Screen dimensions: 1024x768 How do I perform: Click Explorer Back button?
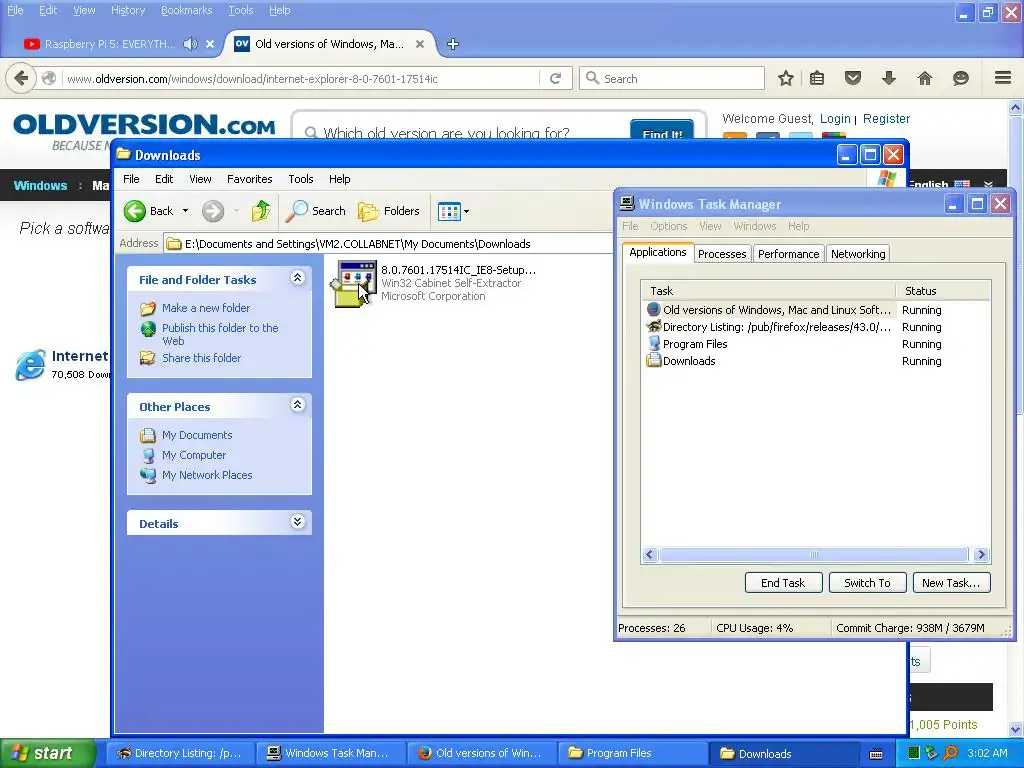(150, 211)
